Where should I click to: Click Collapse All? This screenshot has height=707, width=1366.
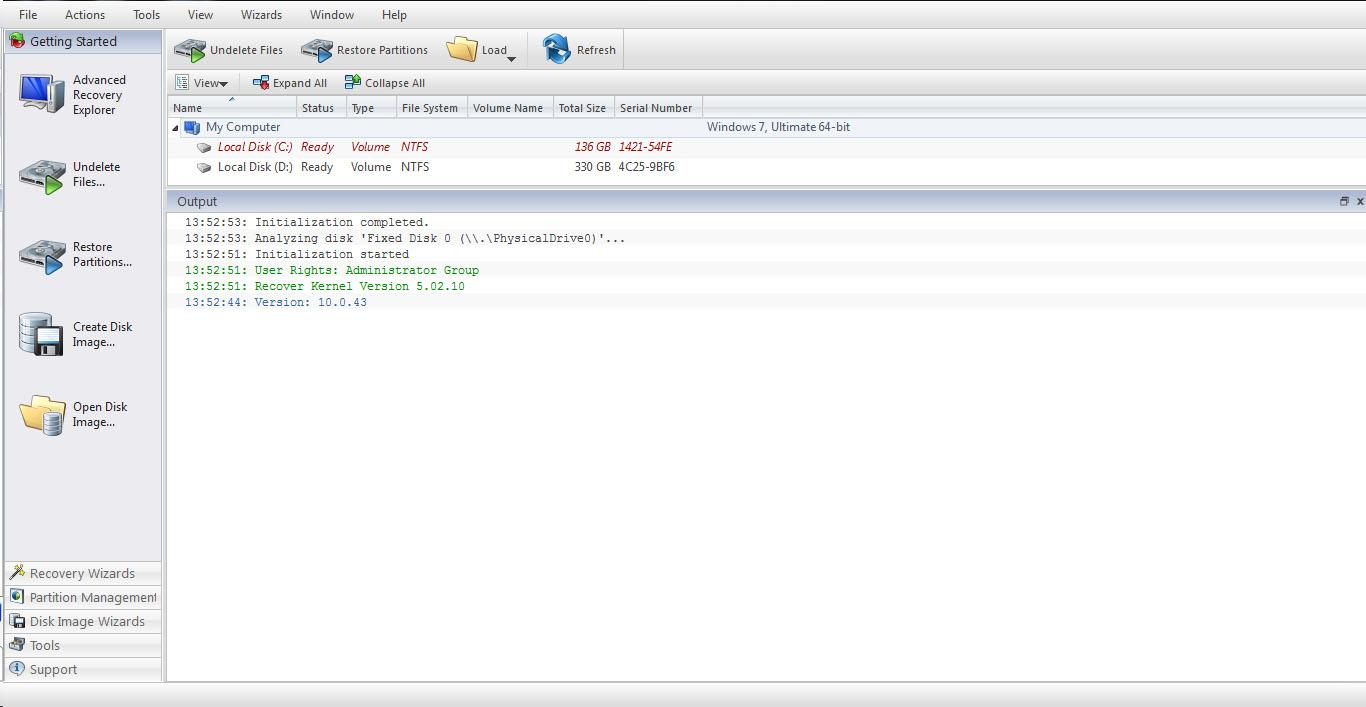385,83
